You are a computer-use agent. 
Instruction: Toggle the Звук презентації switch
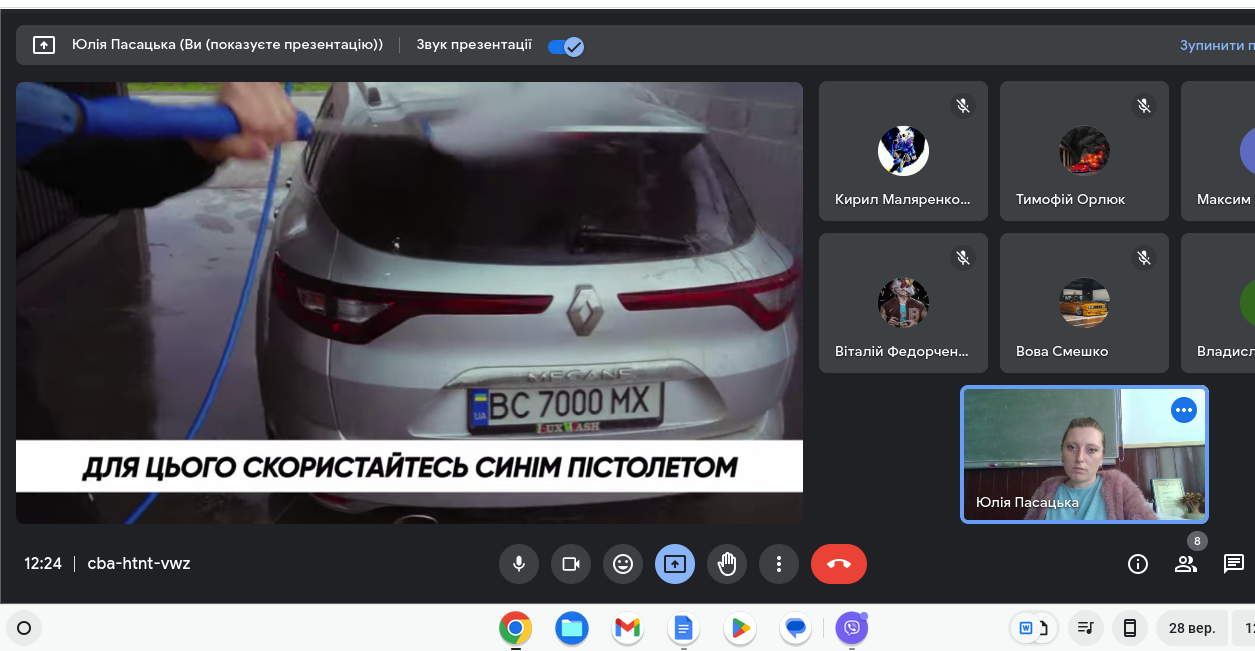566,46
